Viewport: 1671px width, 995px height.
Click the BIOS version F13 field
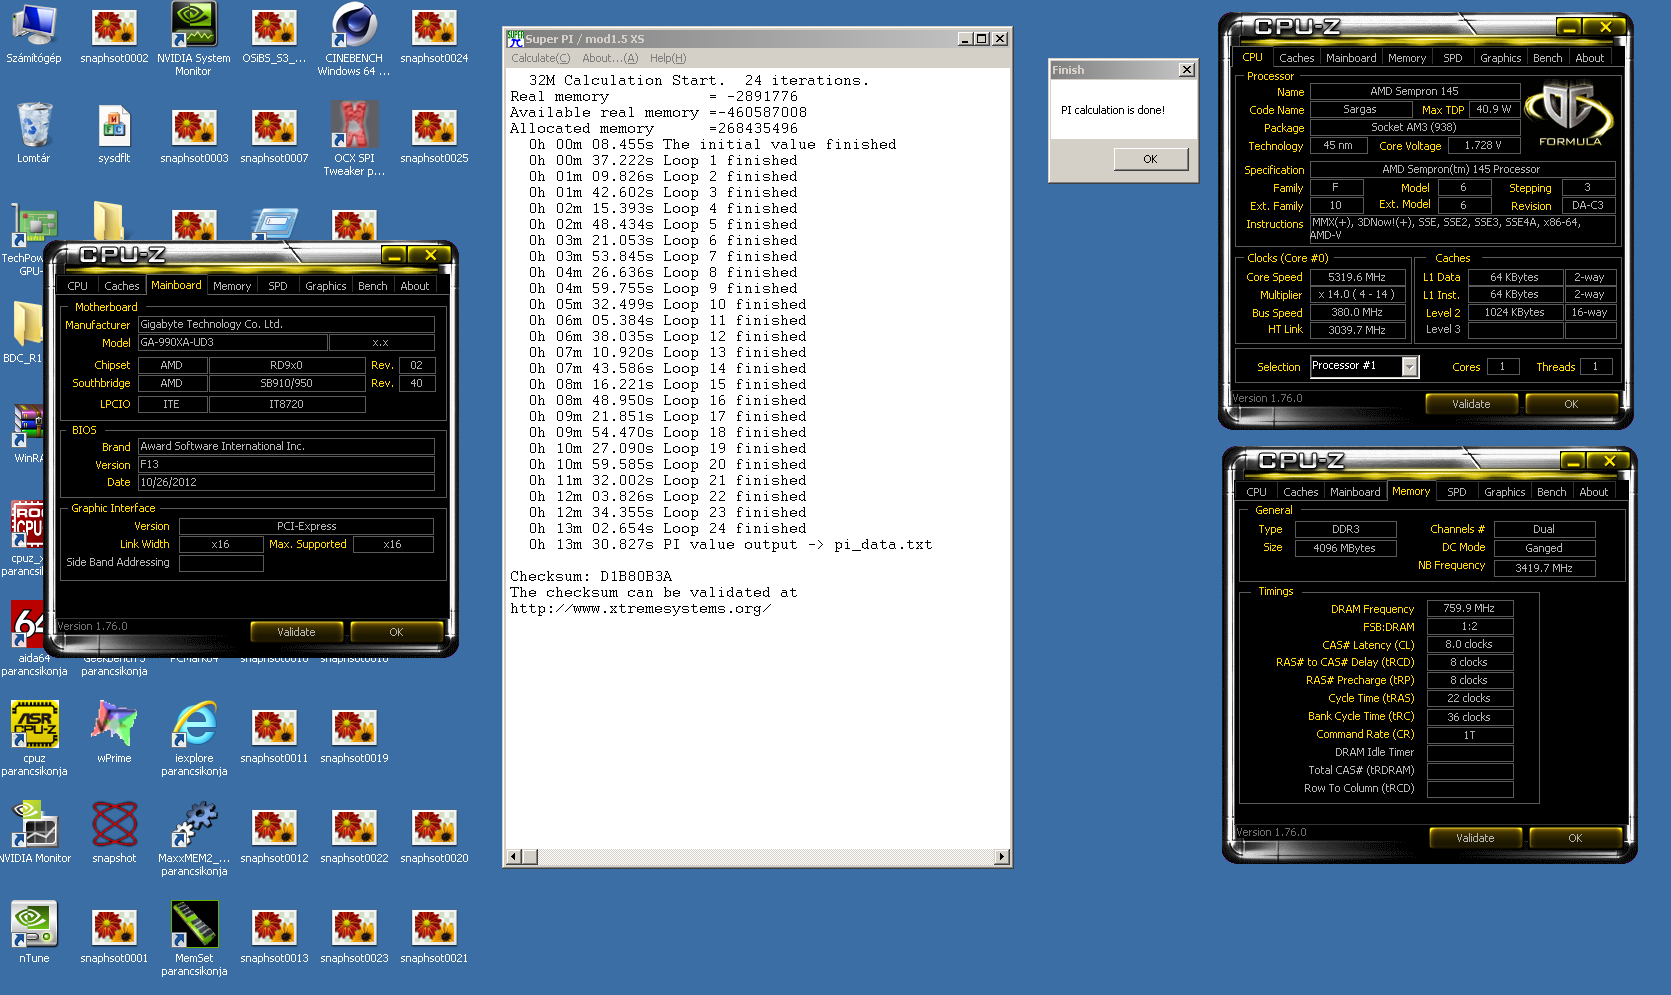(x=286, y=464)
